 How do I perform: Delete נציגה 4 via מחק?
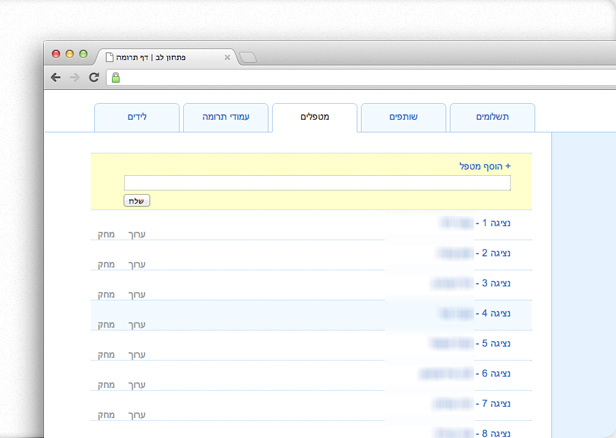point(106,325)
